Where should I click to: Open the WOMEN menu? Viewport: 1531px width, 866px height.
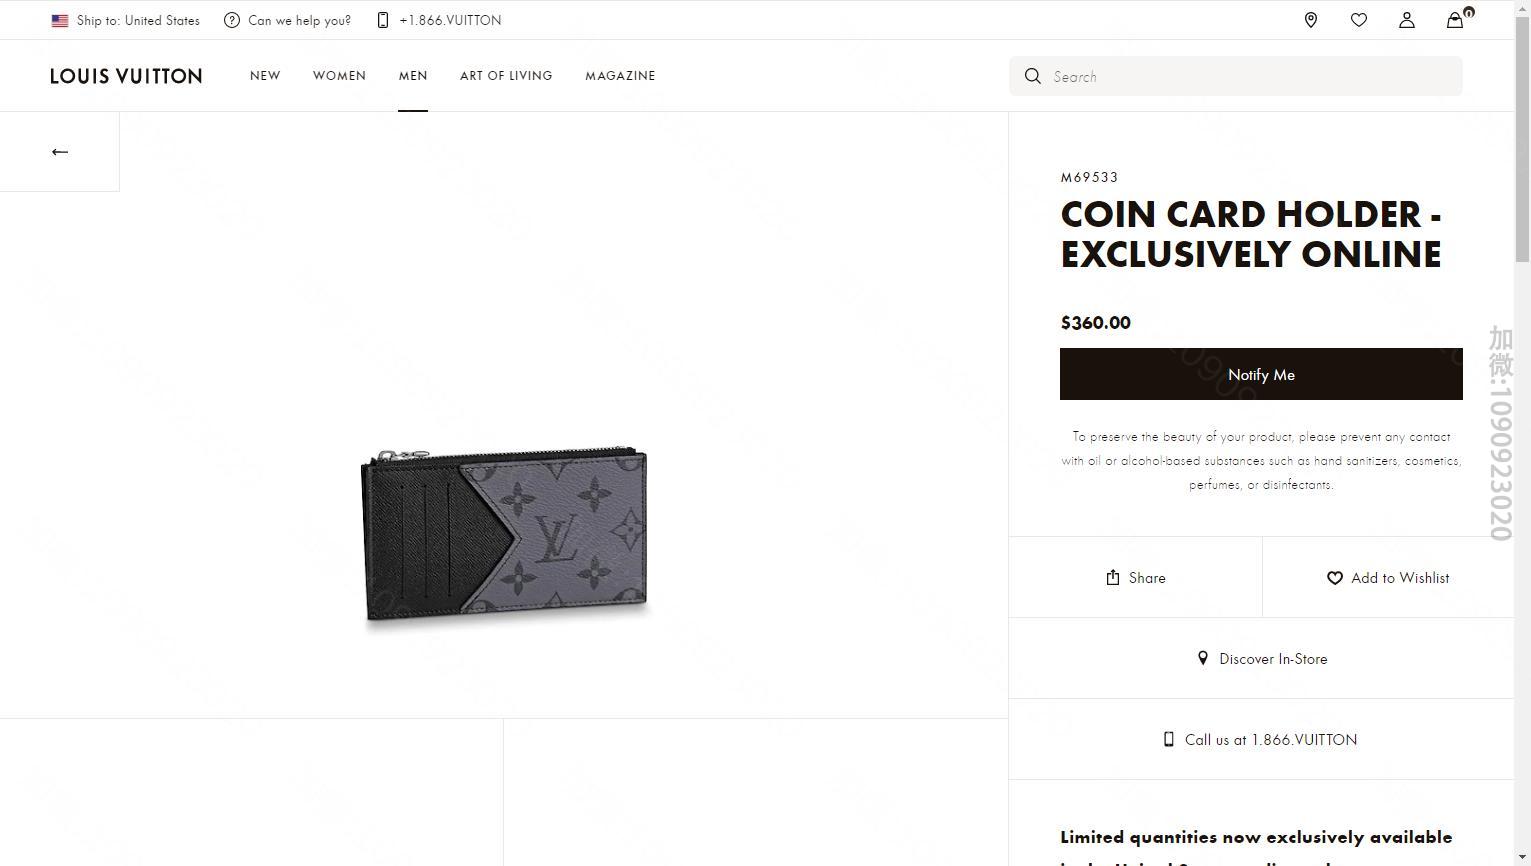339,76
